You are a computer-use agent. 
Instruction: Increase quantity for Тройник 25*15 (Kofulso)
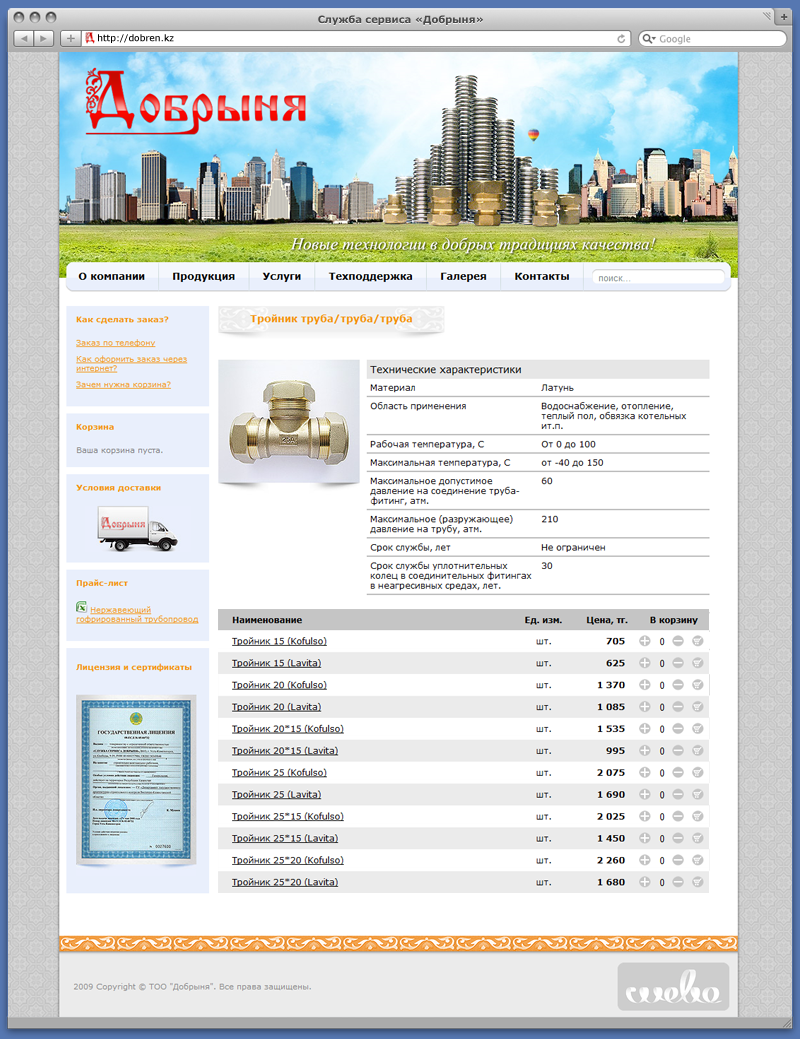644,816
